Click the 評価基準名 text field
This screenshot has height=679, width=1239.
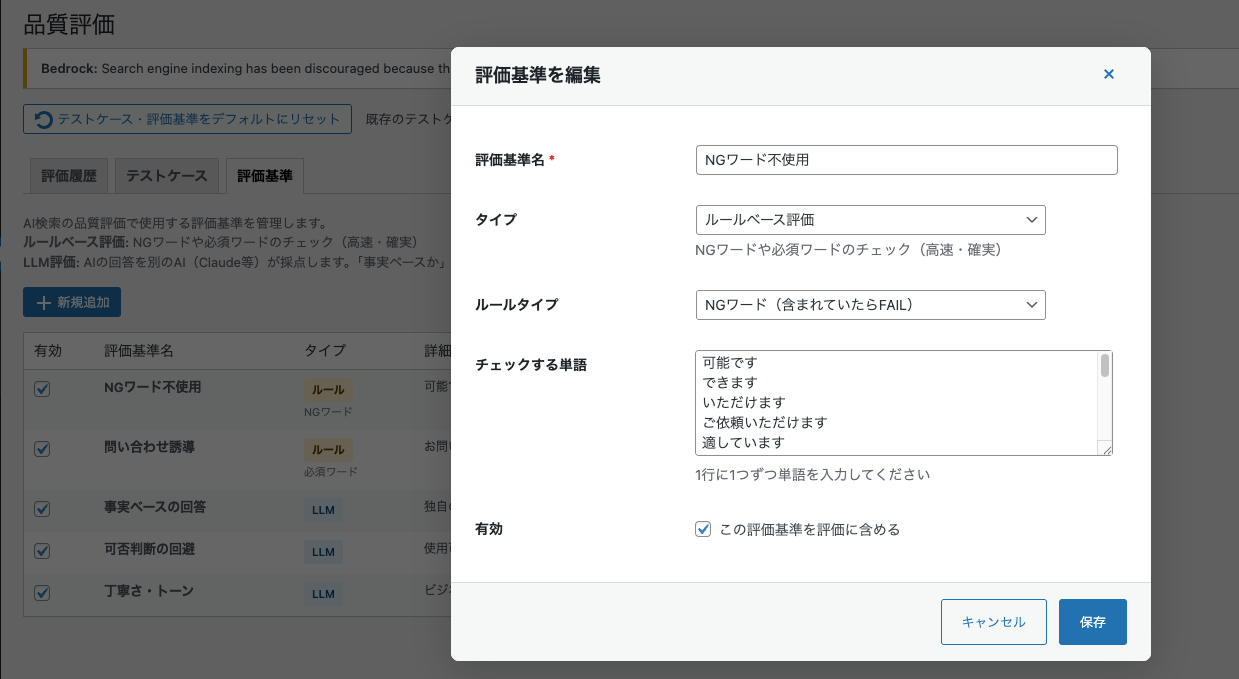click(906, 160)
